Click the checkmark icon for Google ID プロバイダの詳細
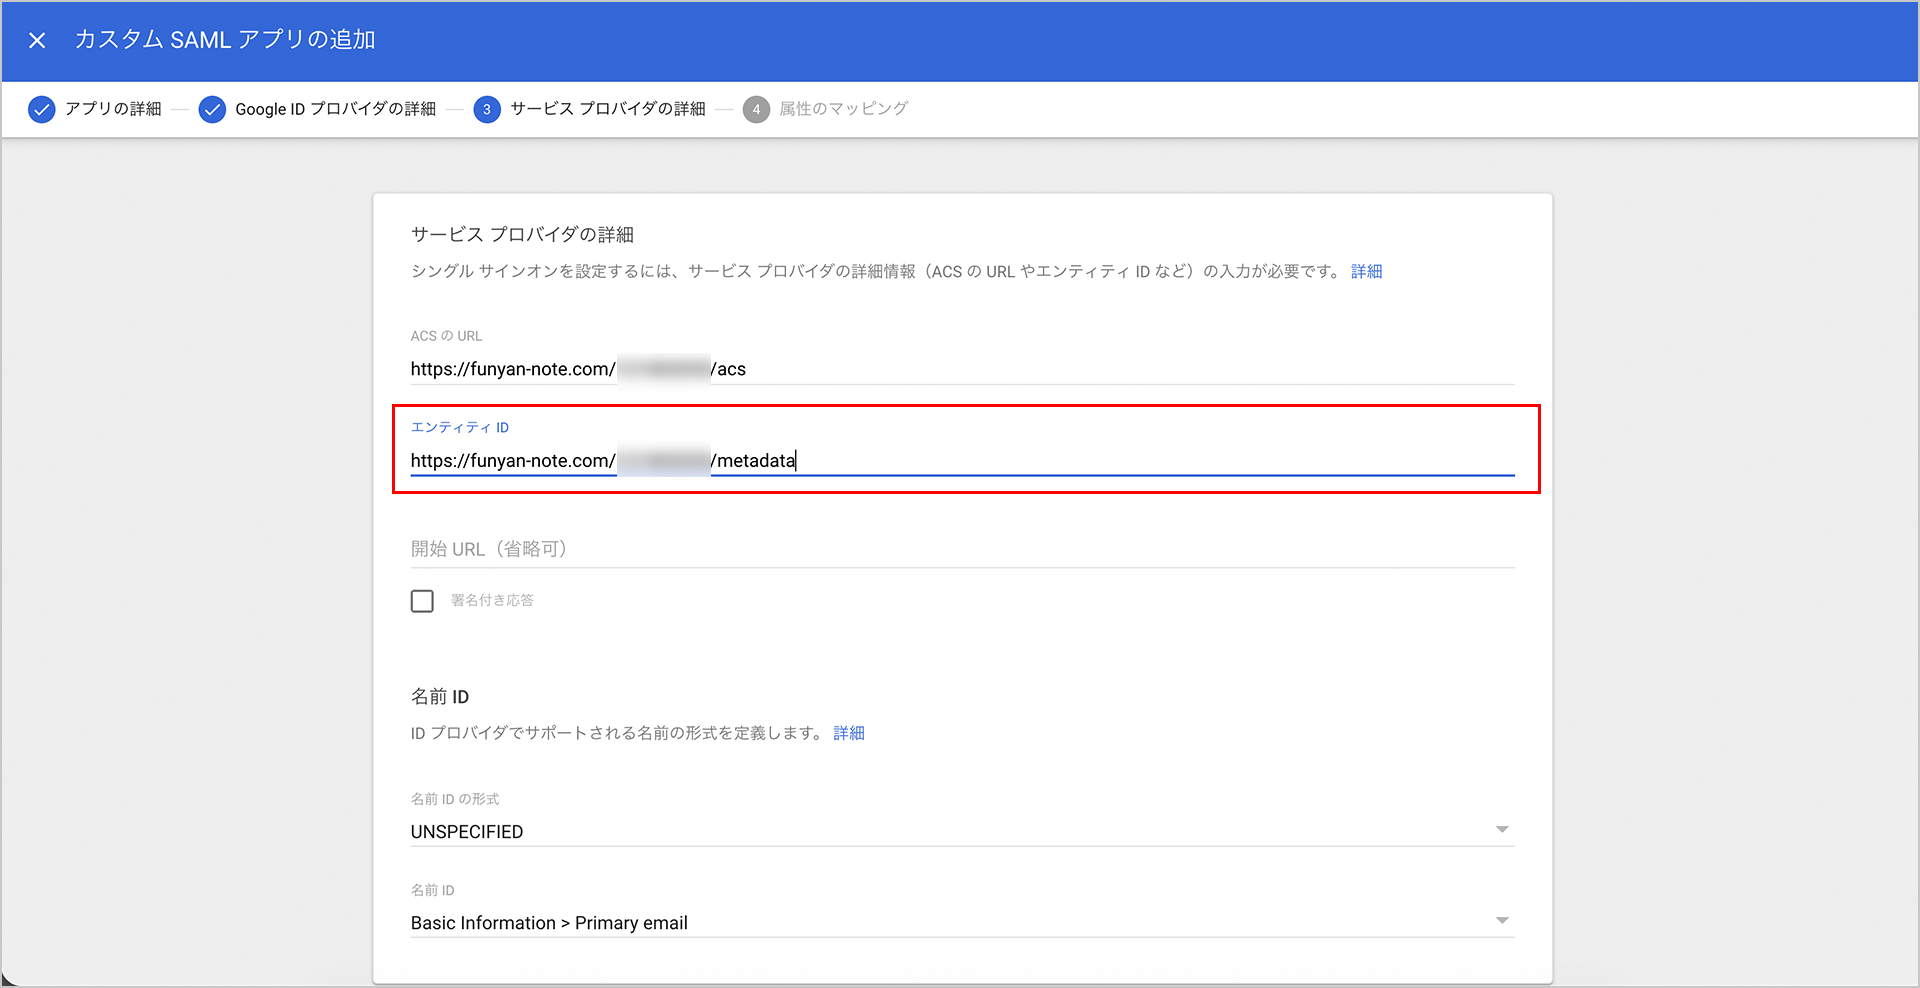Screen dimensions: 1920x988 point(212,109)
